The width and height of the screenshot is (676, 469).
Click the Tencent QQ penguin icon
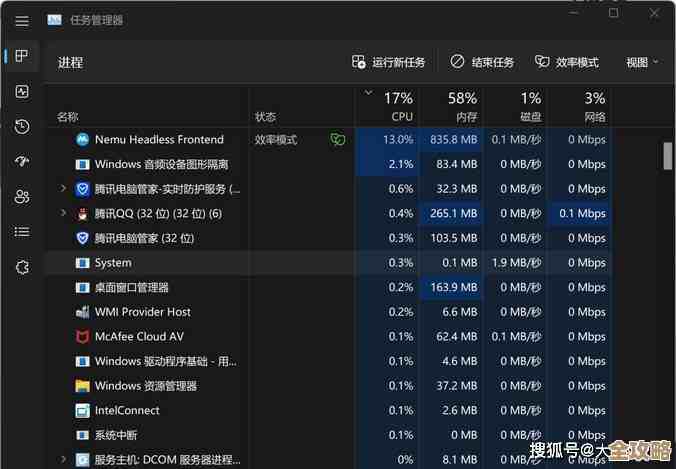point(82,214)
